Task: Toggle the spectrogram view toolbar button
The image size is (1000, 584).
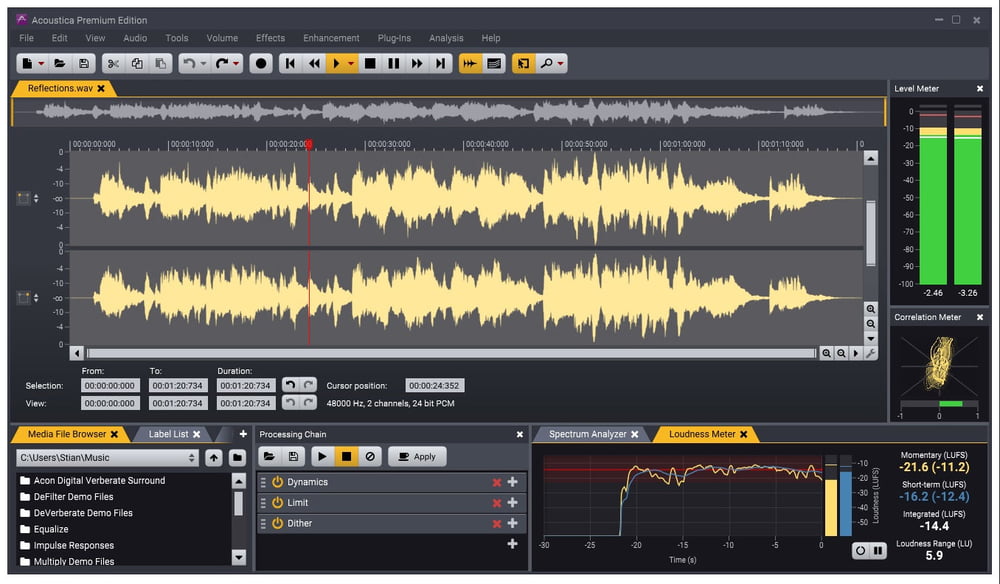Action: [x=494, y=63]
